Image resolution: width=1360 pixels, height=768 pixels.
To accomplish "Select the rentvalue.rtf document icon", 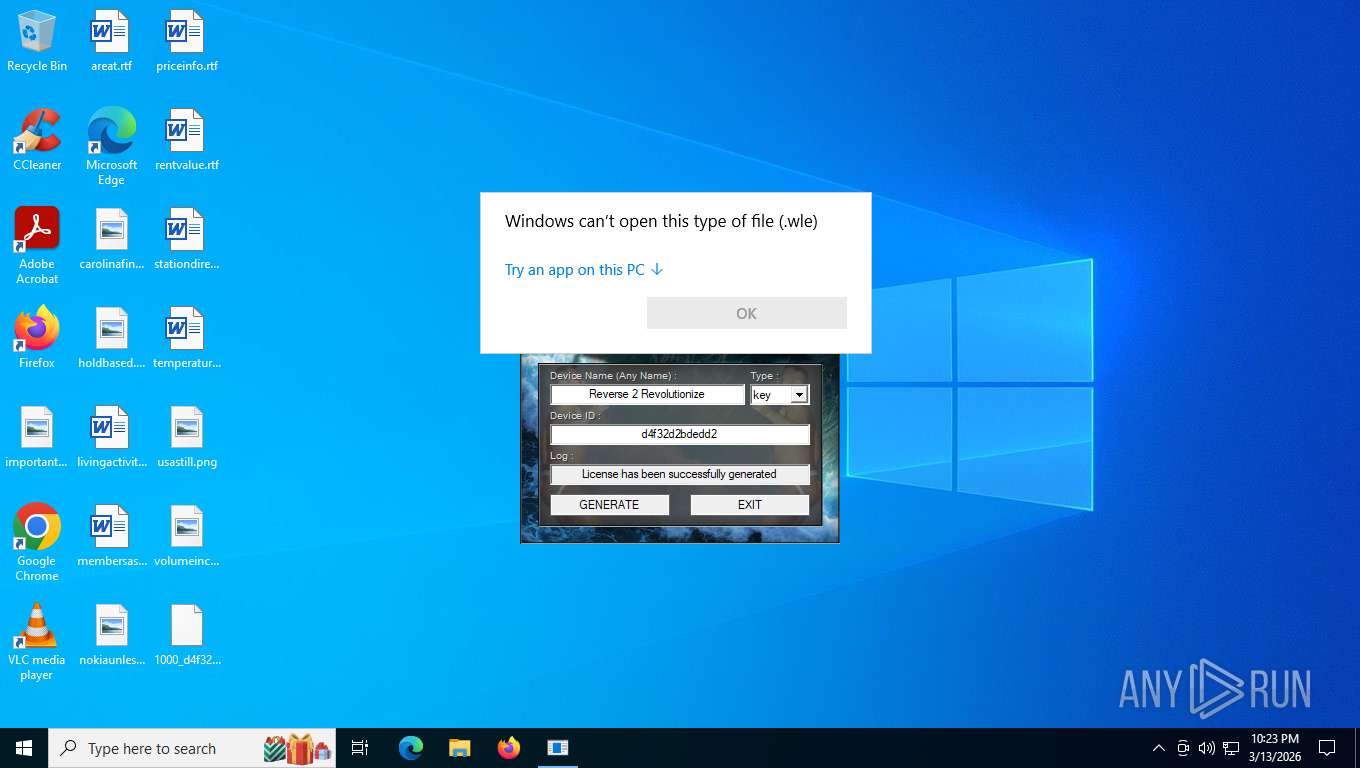I will coord(187,140).
